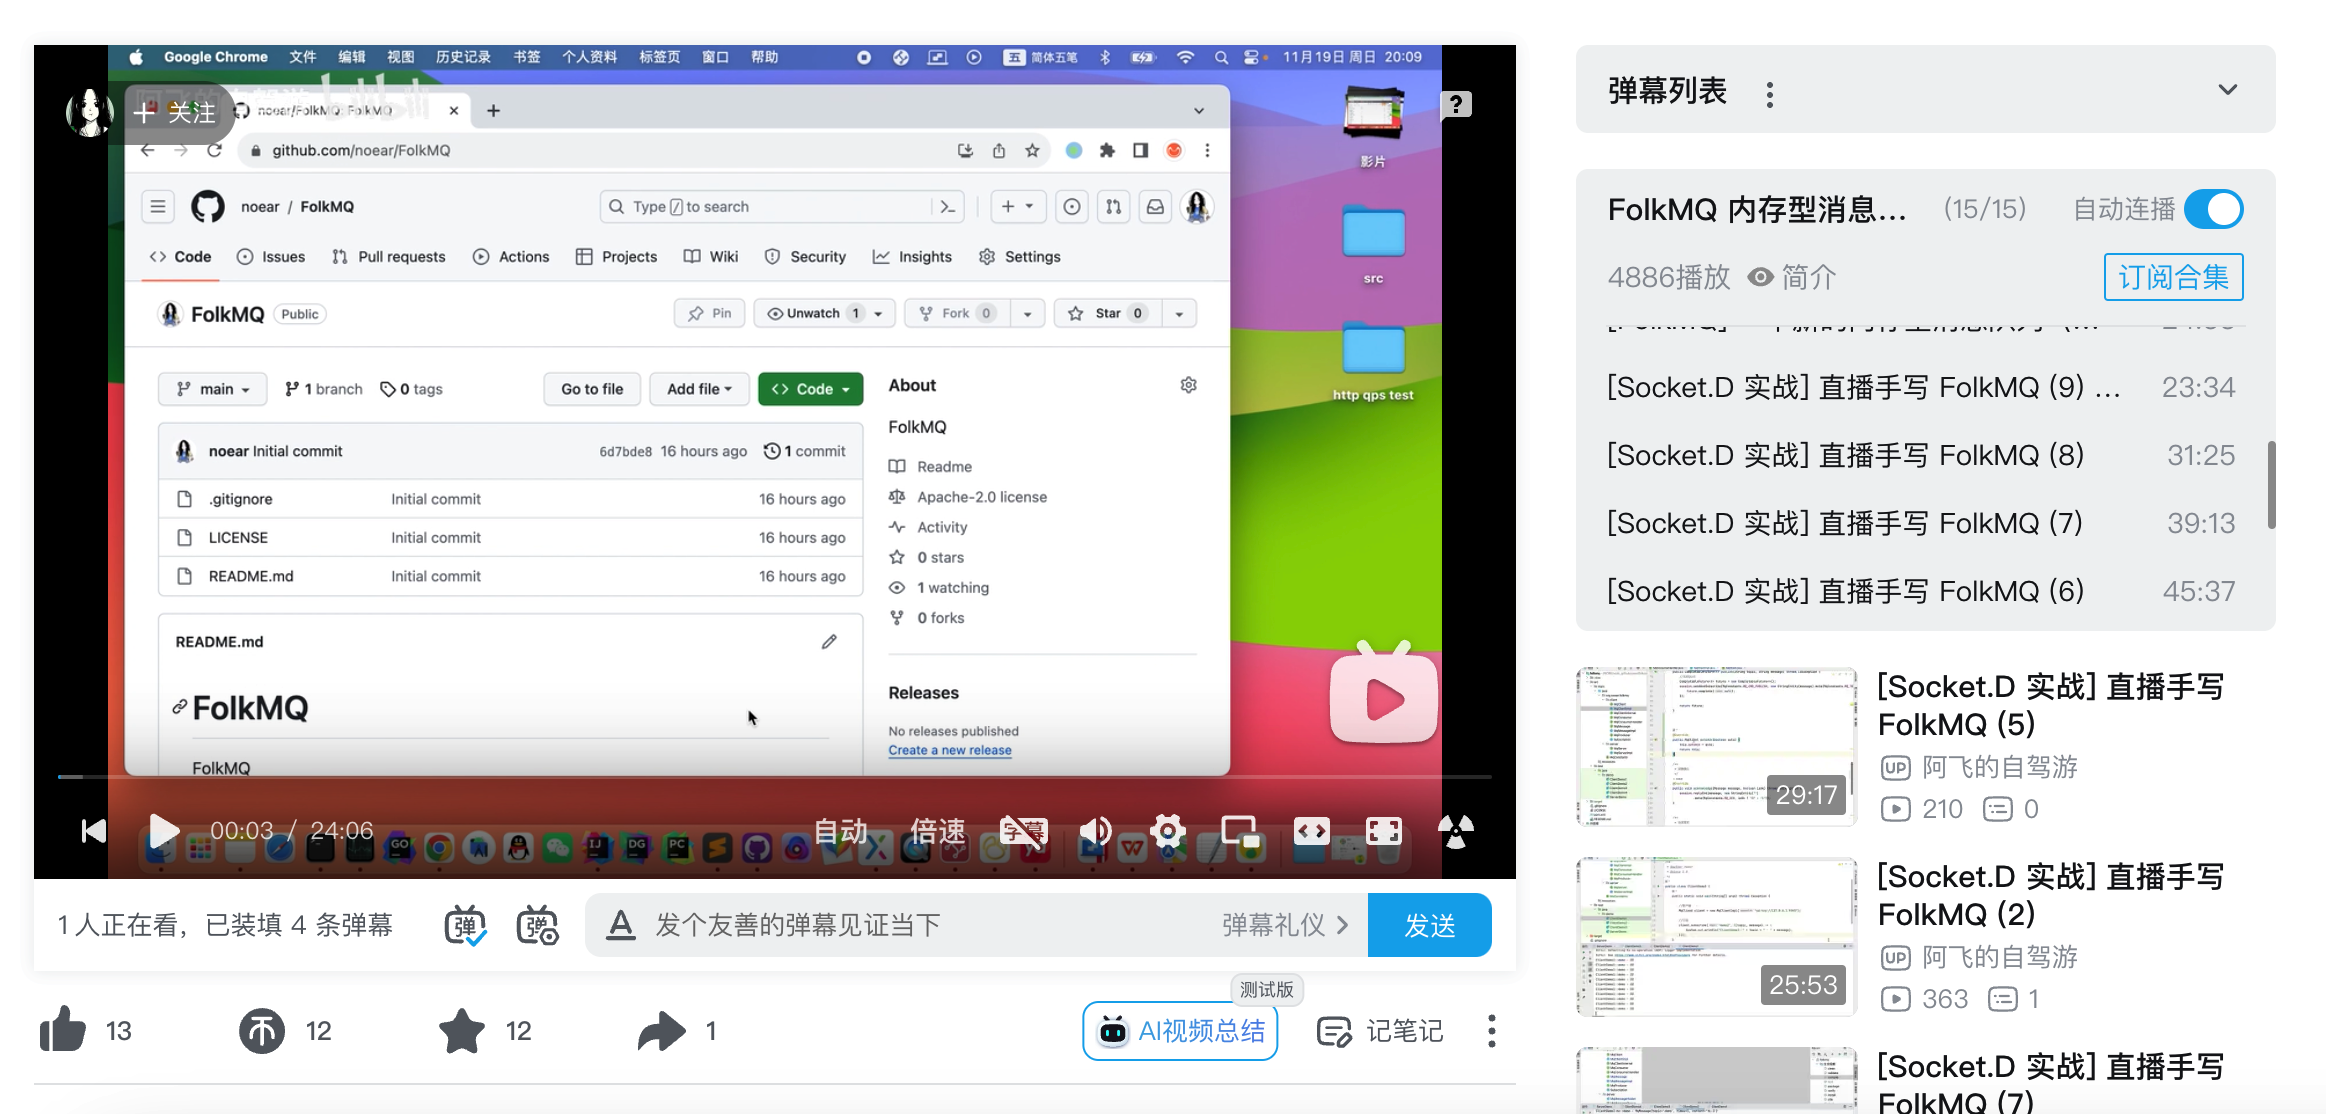Select playlist entry FolkMQ (7) 39:13
Screen dimensions: 2326x1114
coord(1921,523)
